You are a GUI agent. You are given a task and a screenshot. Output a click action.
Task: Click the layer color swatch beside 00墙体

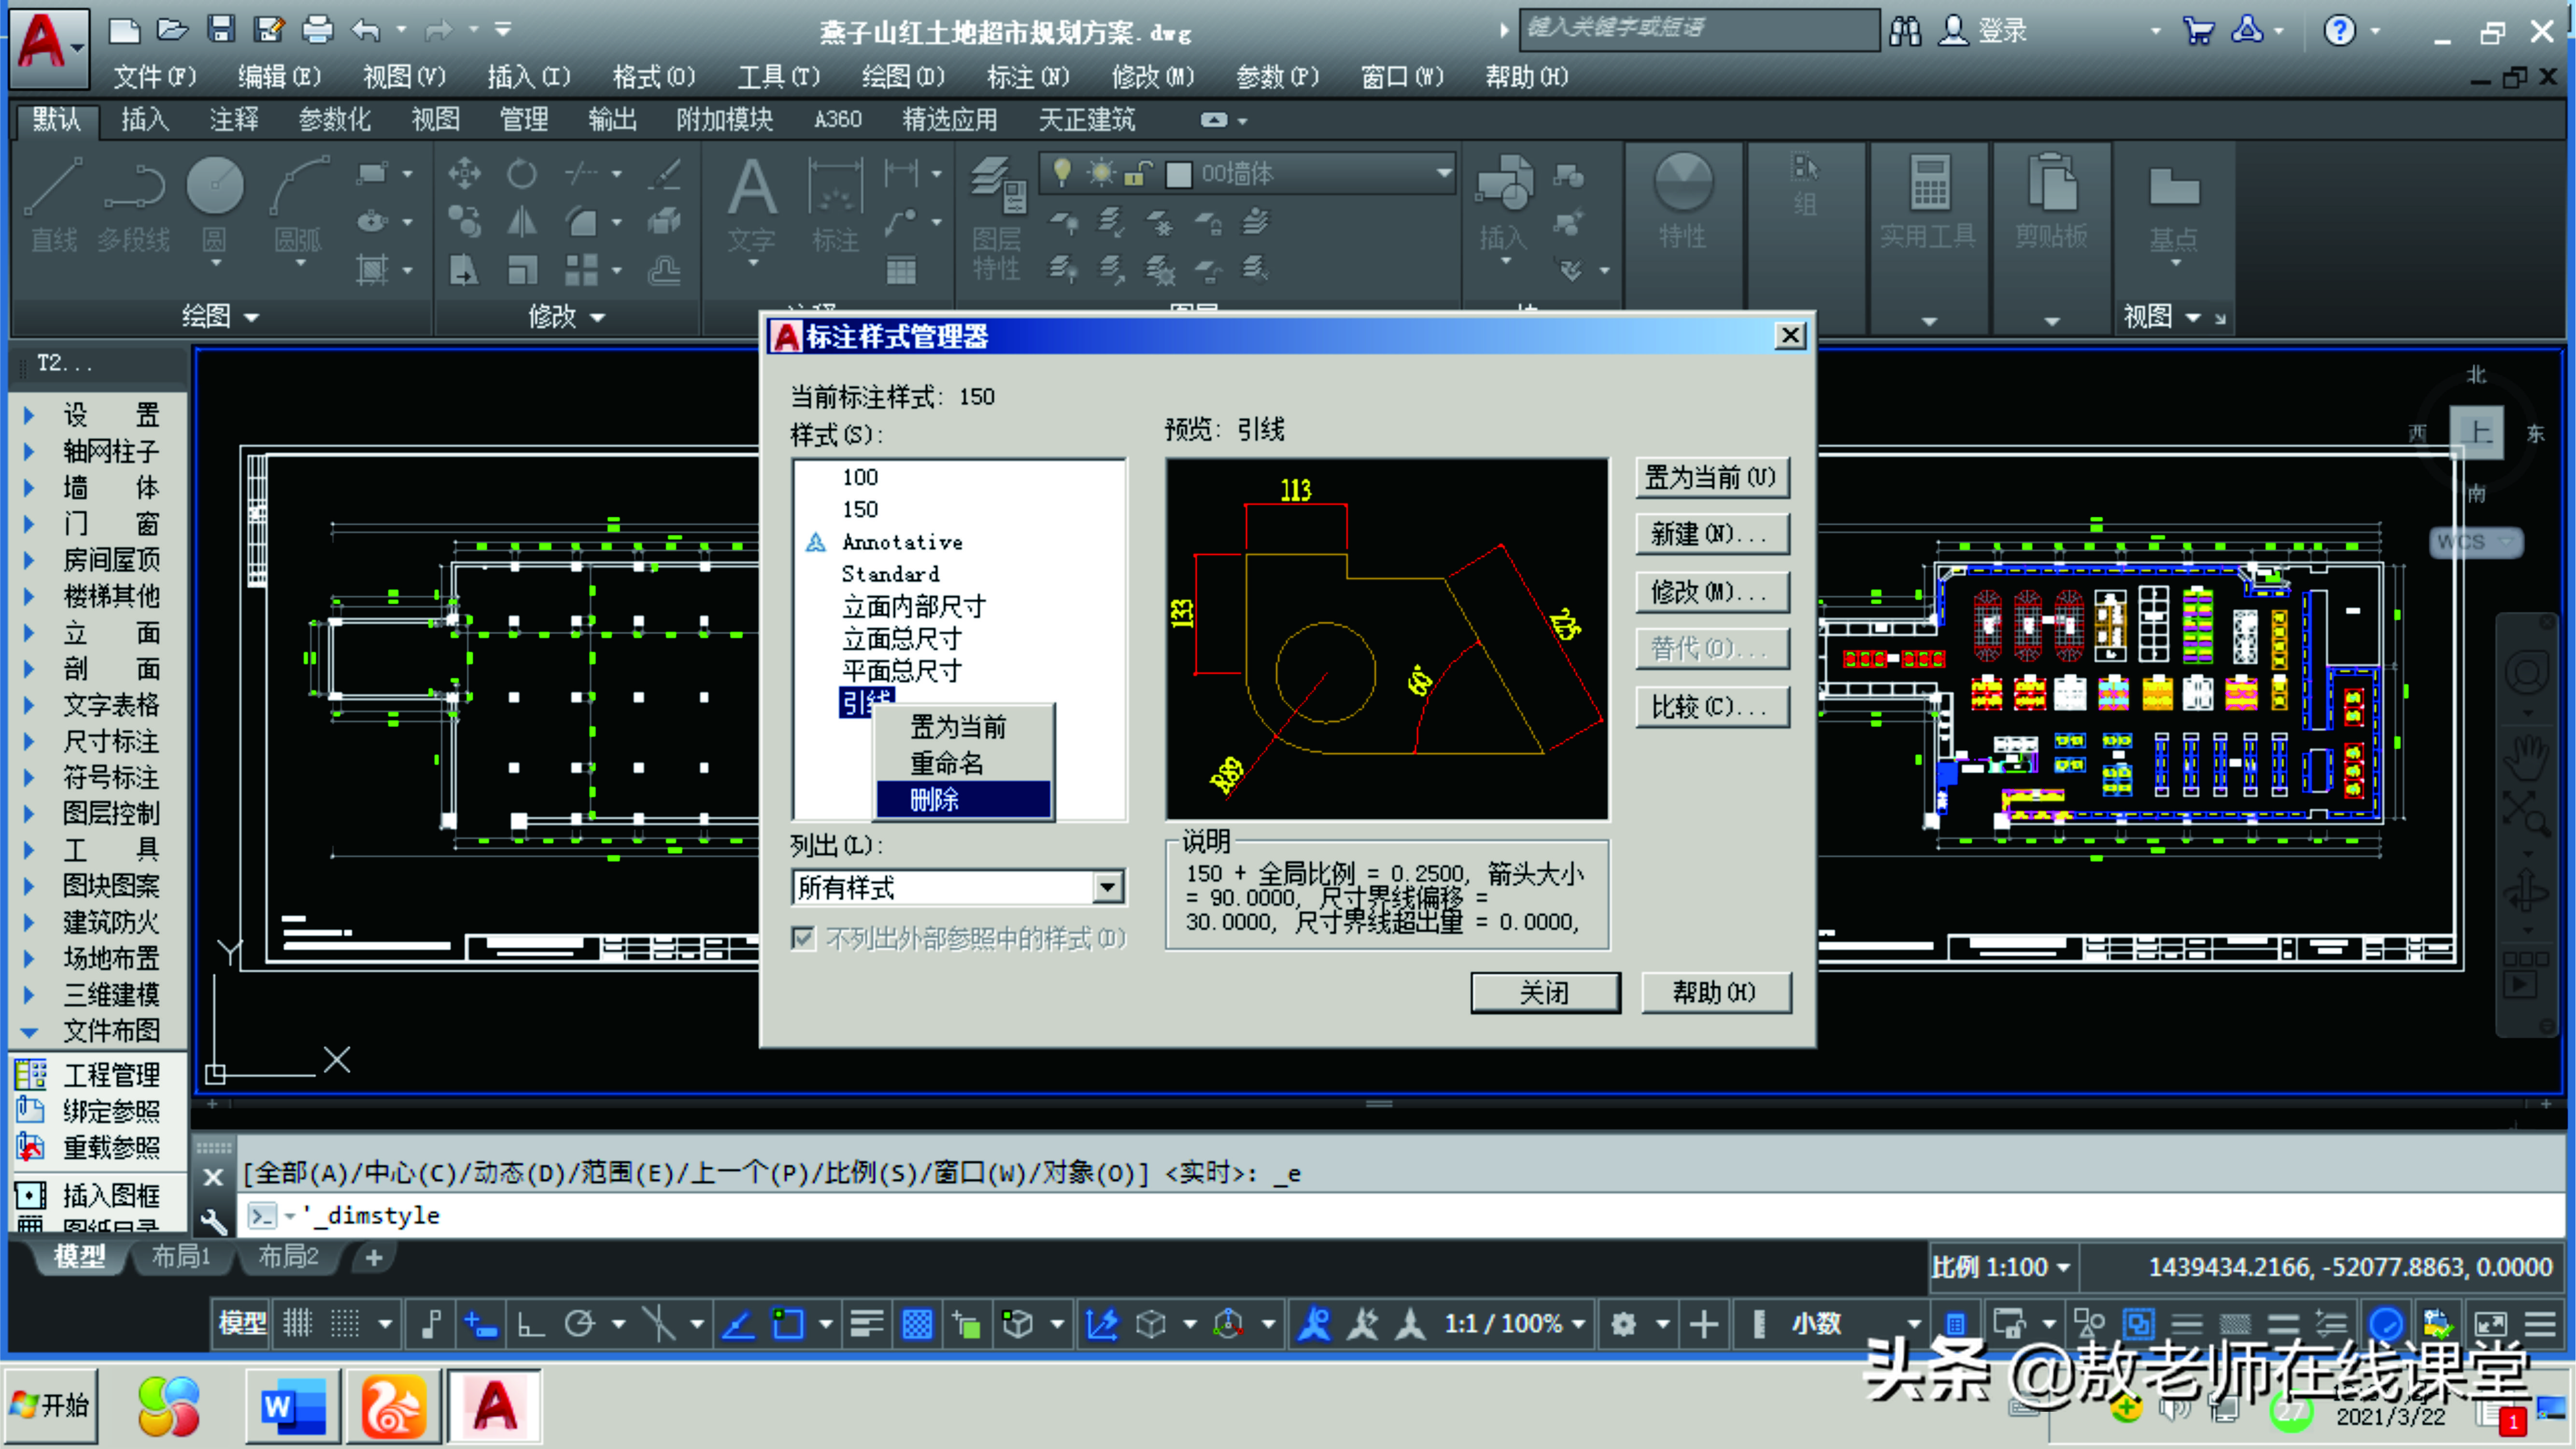coord(1179,174)
